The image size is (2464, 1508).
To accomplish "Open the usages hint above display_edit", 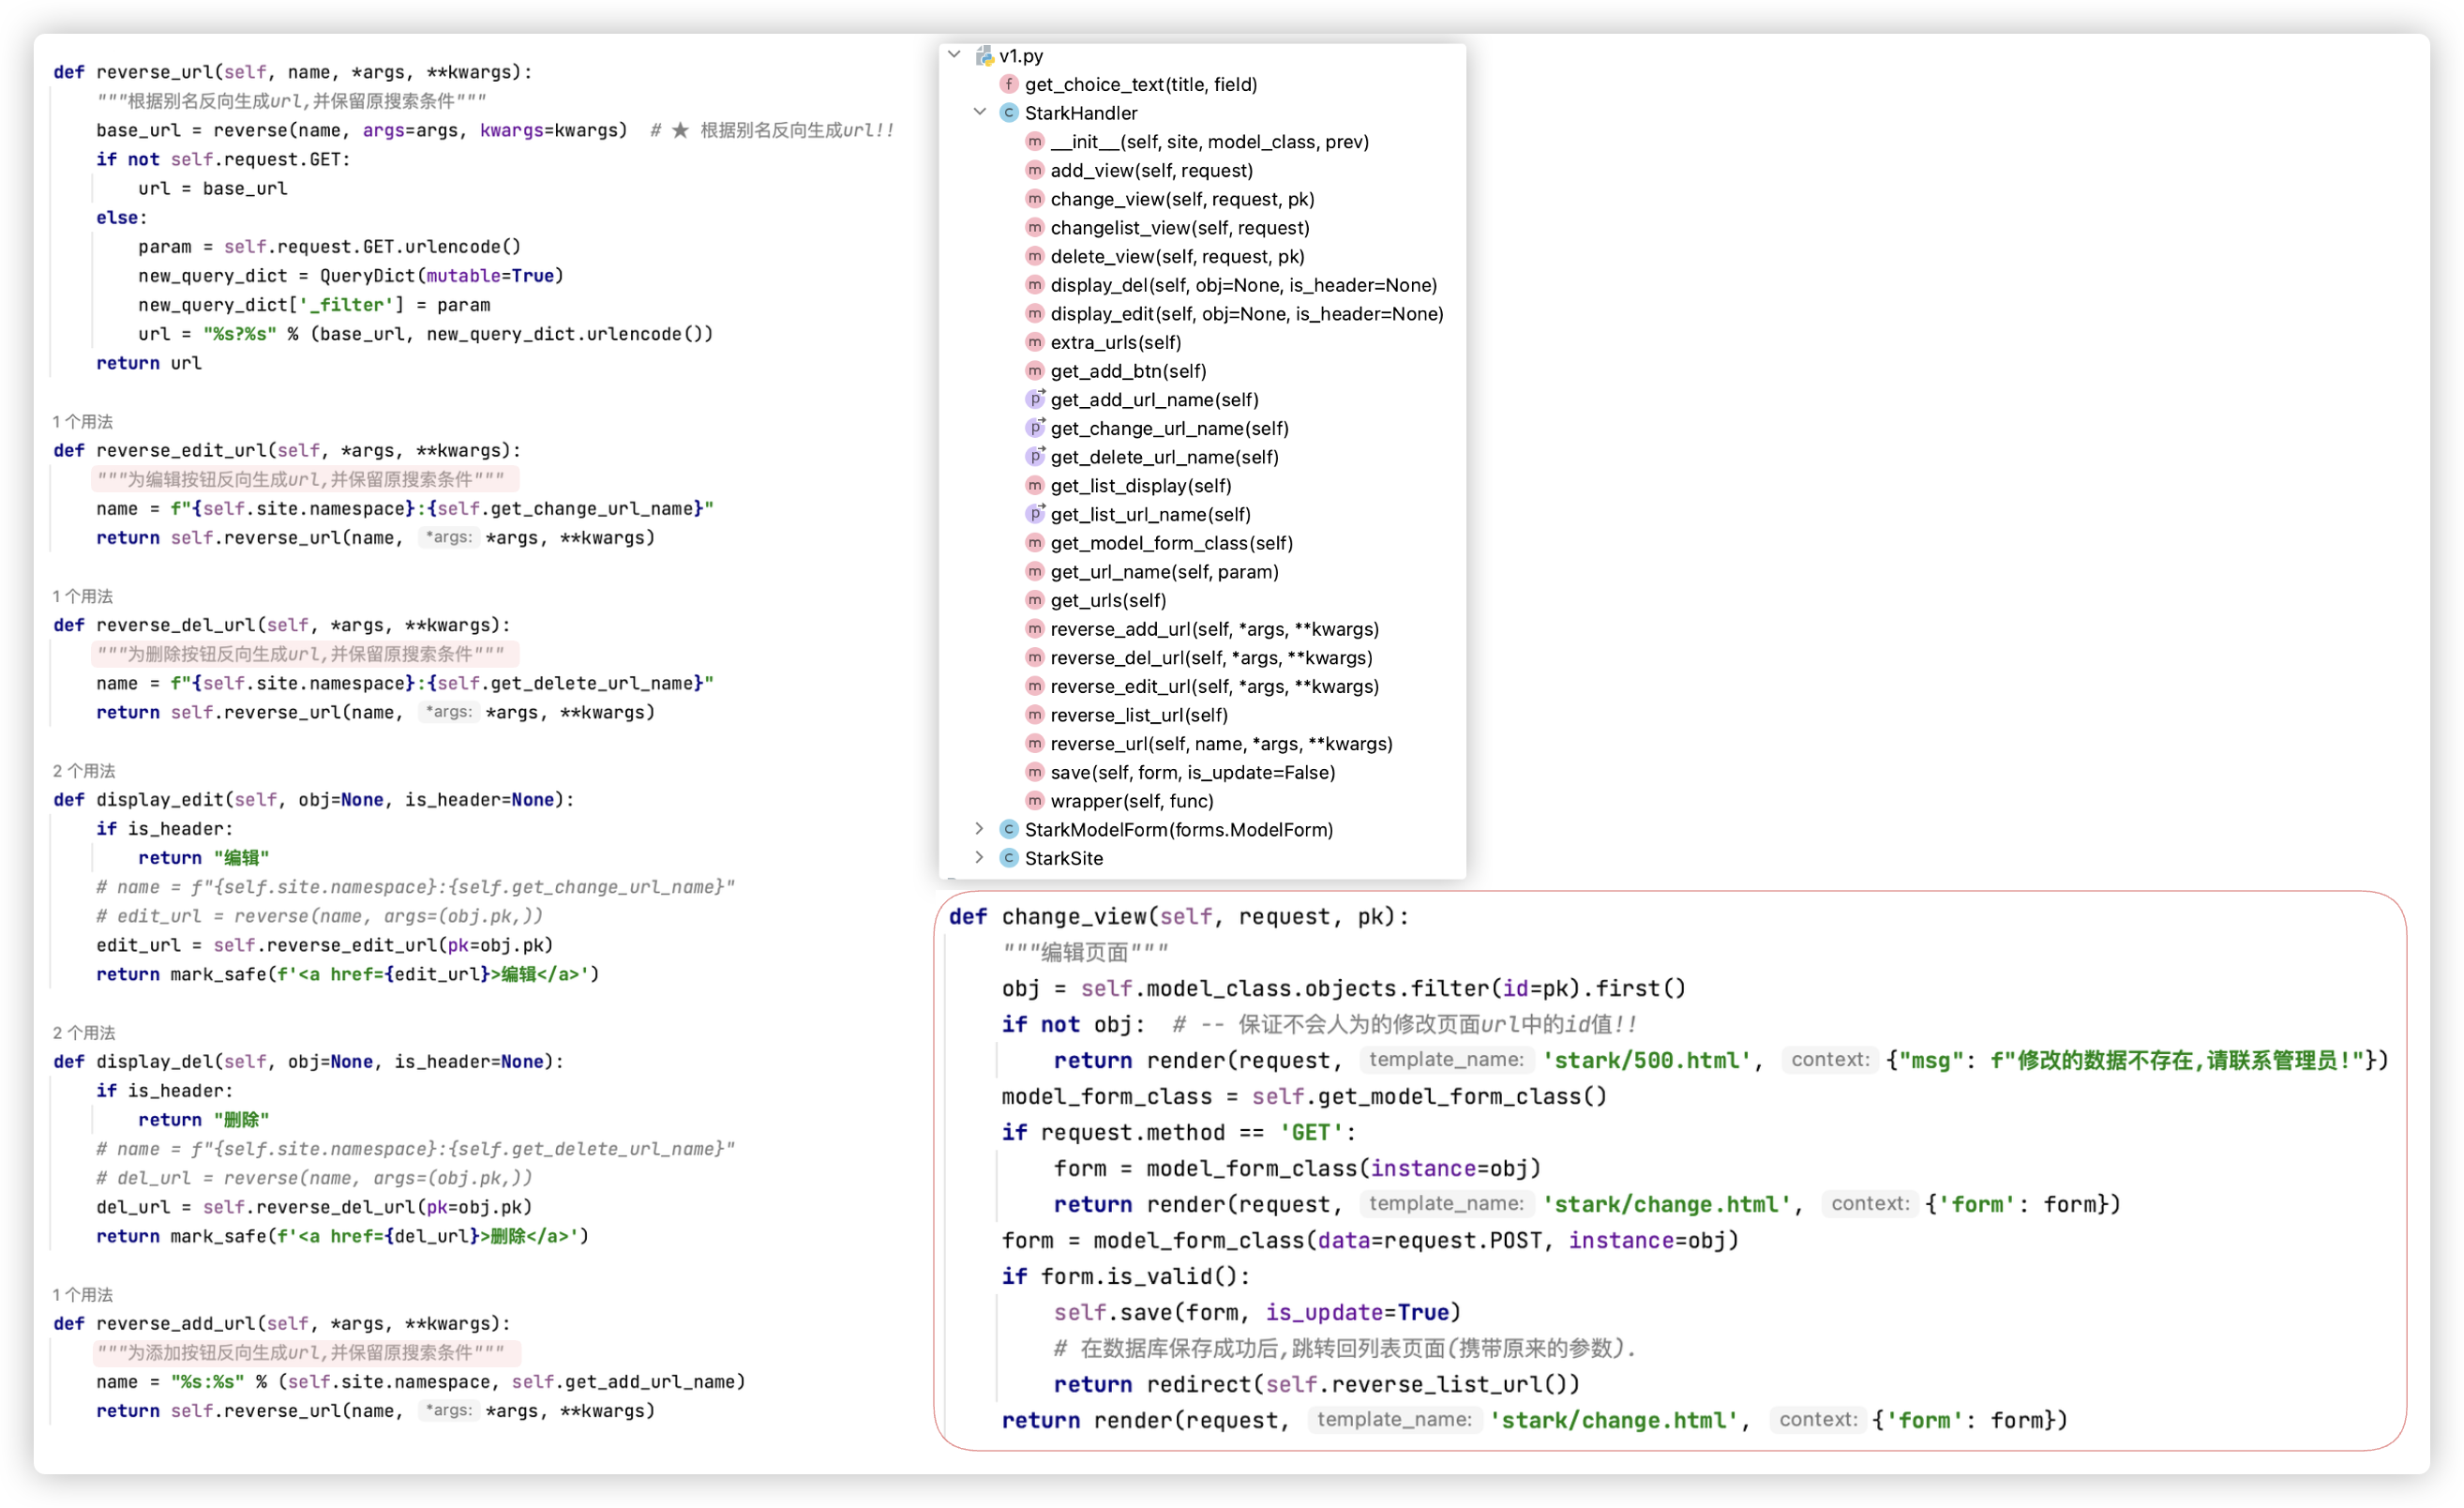I will [84, 771].
